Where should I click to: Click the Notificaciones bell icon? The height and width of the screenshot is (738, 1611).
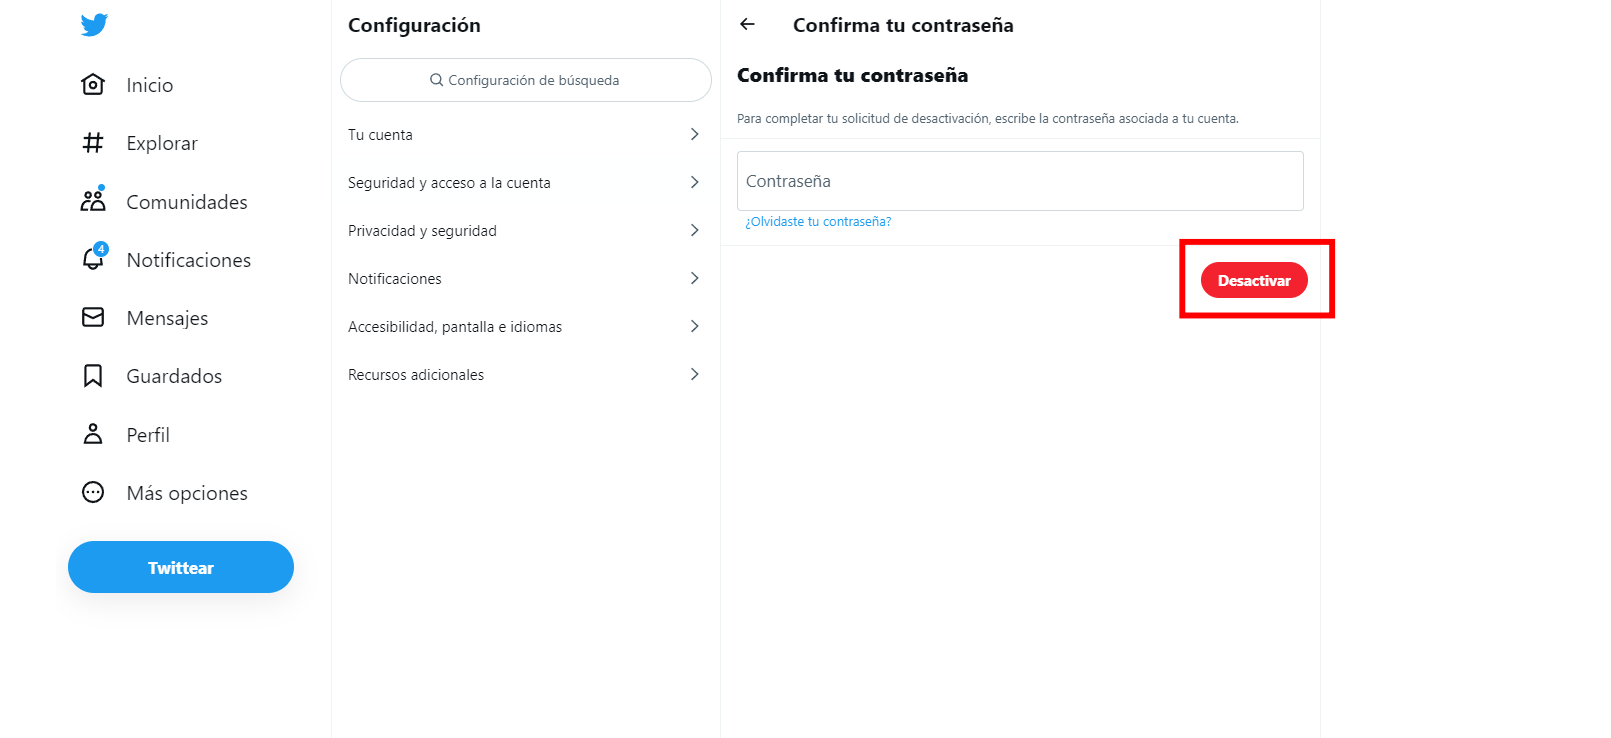pos(93,259)
